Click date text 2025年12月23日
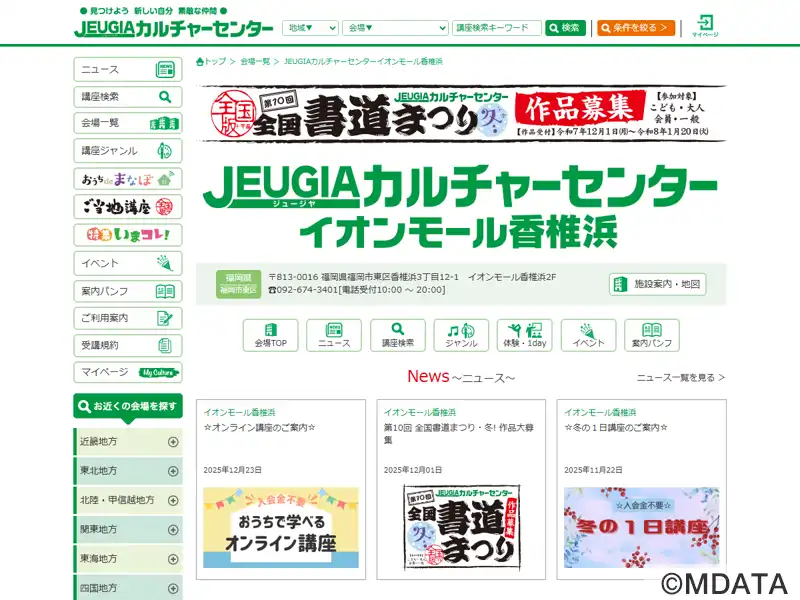This screenshot has width=800, height=600. click(233, 470)
